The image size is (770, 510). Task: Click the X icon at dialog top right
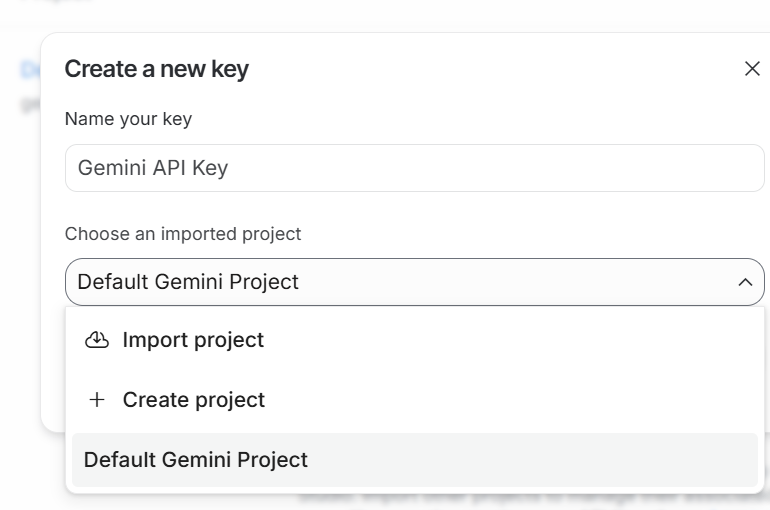coord(752,68)
